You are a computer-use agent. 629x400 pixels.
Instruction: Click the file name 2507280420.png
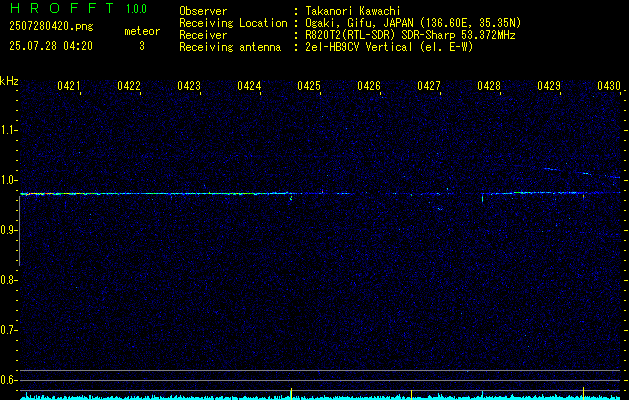(x=51, y=27)
